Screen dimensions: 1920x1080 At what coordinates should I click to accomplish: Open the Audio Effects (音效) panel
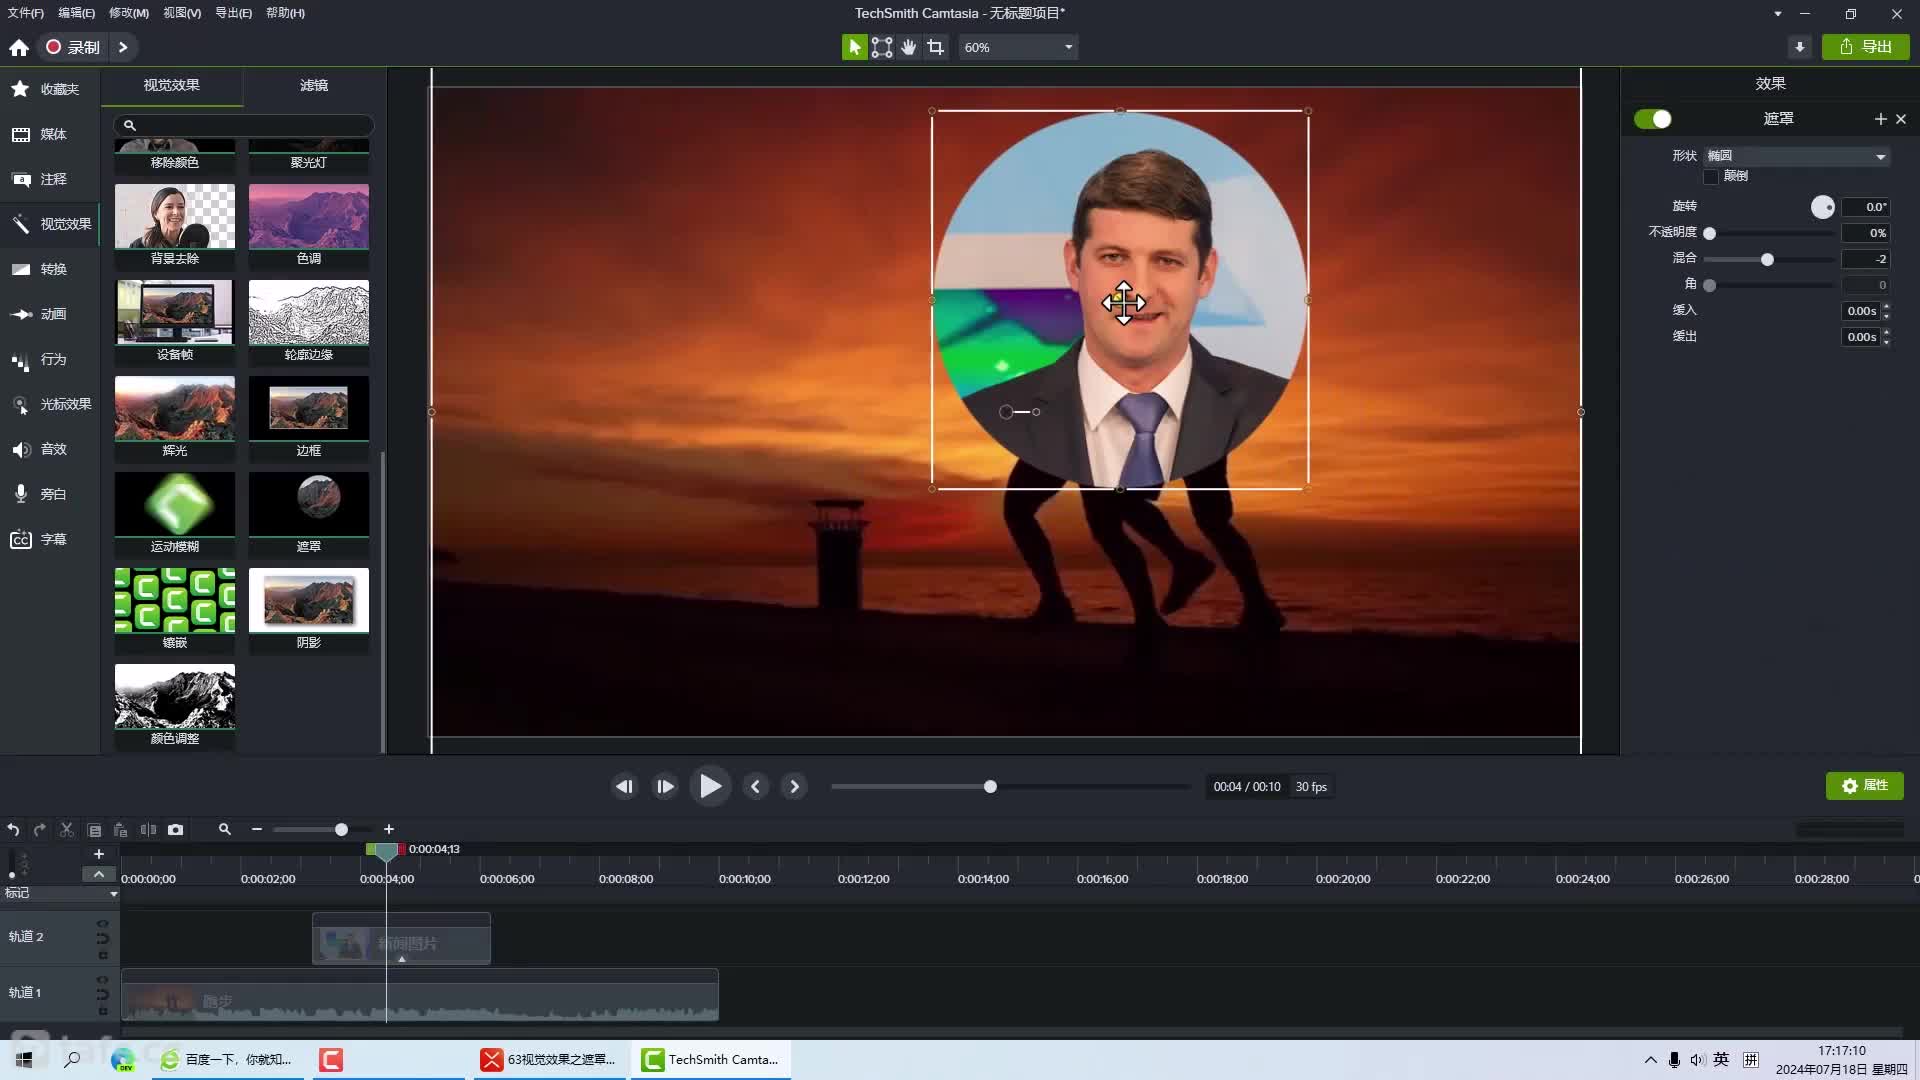[x=48, y=449]
